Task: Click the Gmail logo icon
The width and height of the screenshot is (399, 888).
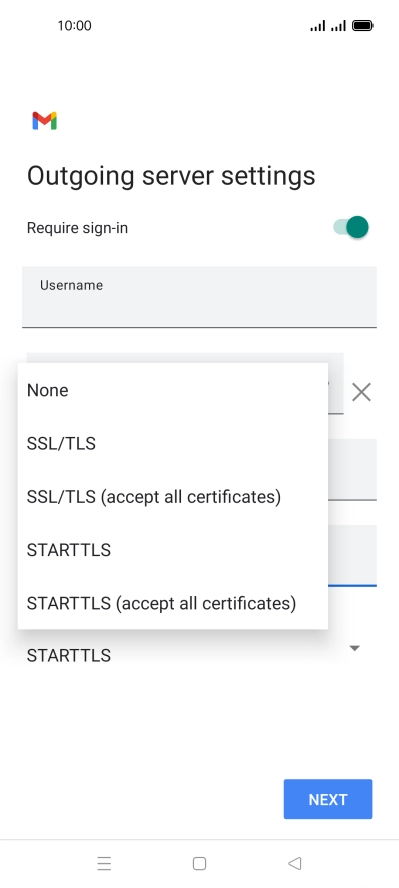Action: [x=45, y=121]
